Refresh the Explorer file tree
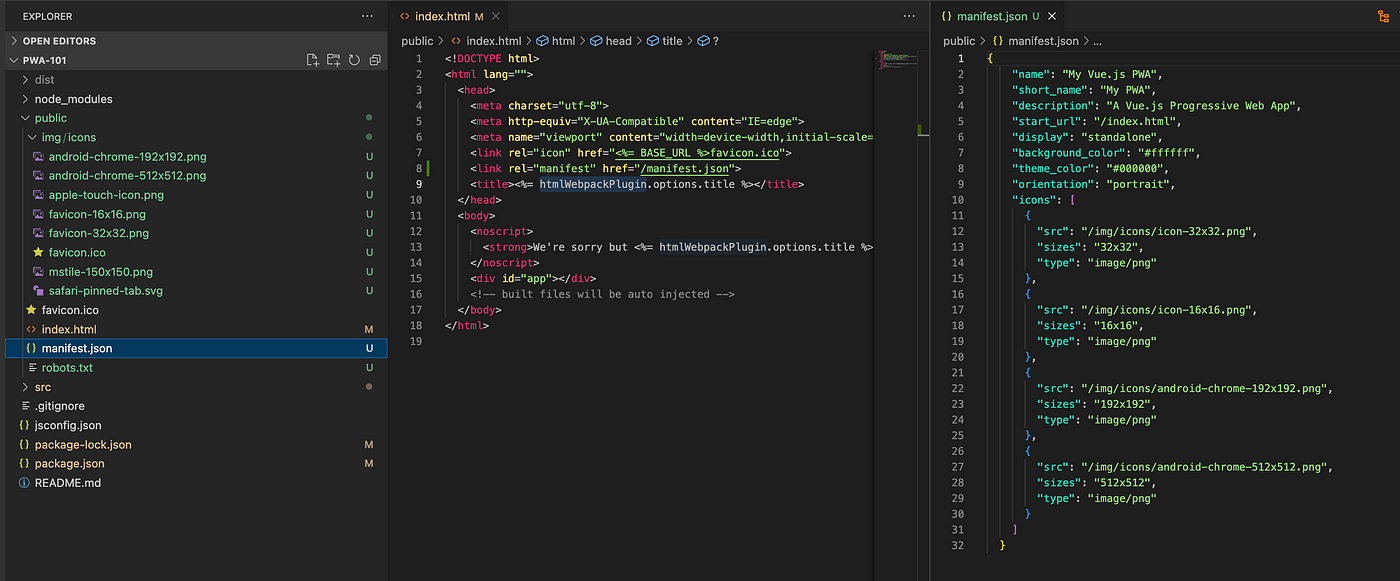 click(x=354, y=60)
